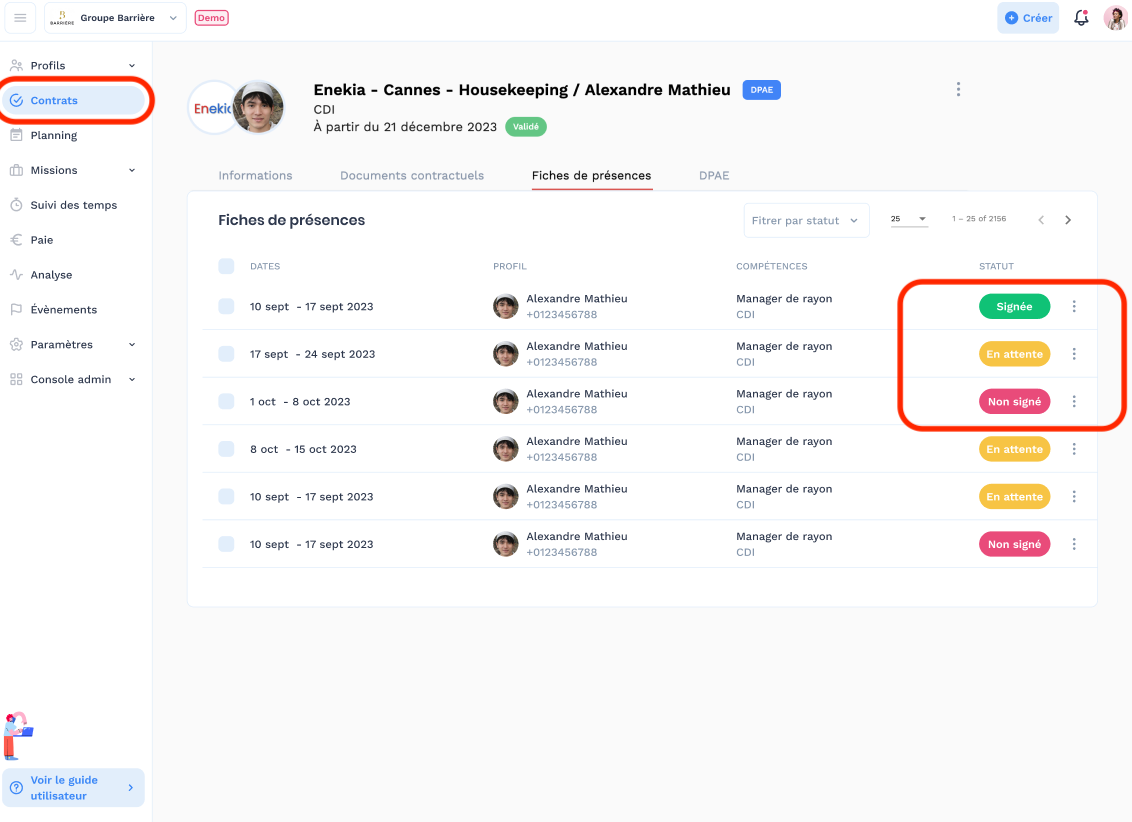Click the Créer button

tap(1028, 18)
